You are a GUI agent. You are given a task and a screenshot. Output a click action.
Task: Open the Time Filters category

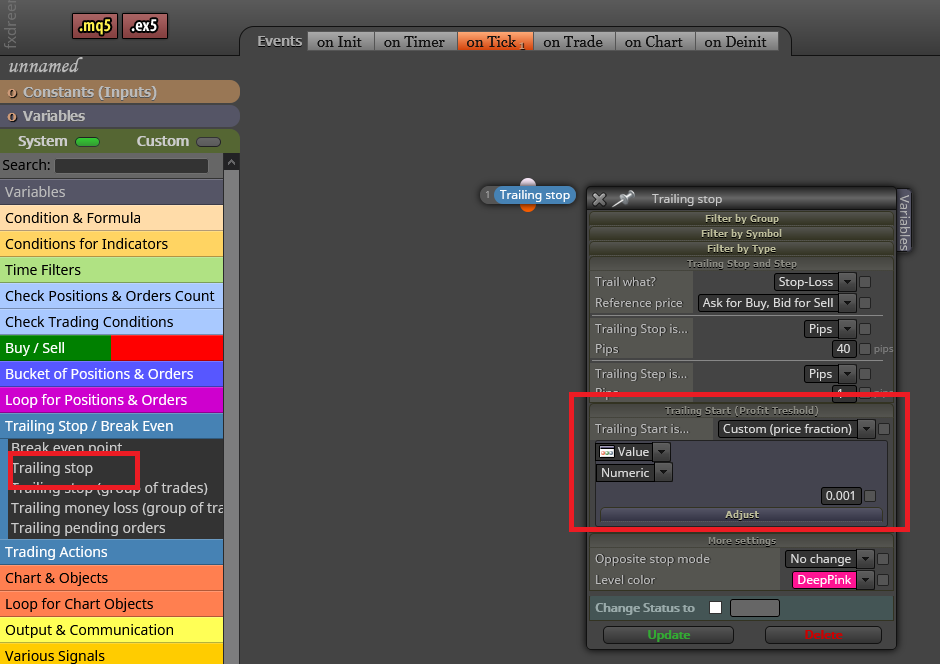click(112, 270)
